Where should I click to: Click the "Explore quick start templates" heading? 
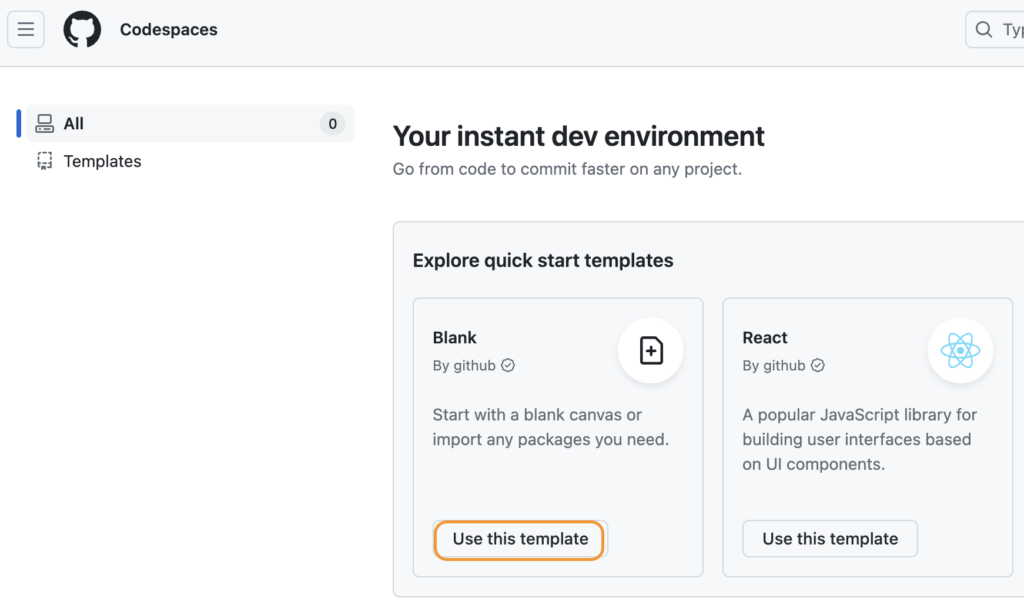pos(543,261)
